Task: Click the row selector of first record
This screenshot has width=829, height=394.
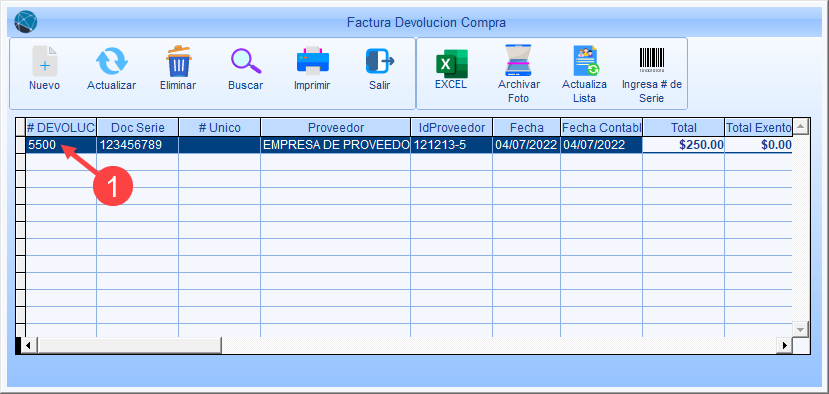Action: [x=21, y=145]
